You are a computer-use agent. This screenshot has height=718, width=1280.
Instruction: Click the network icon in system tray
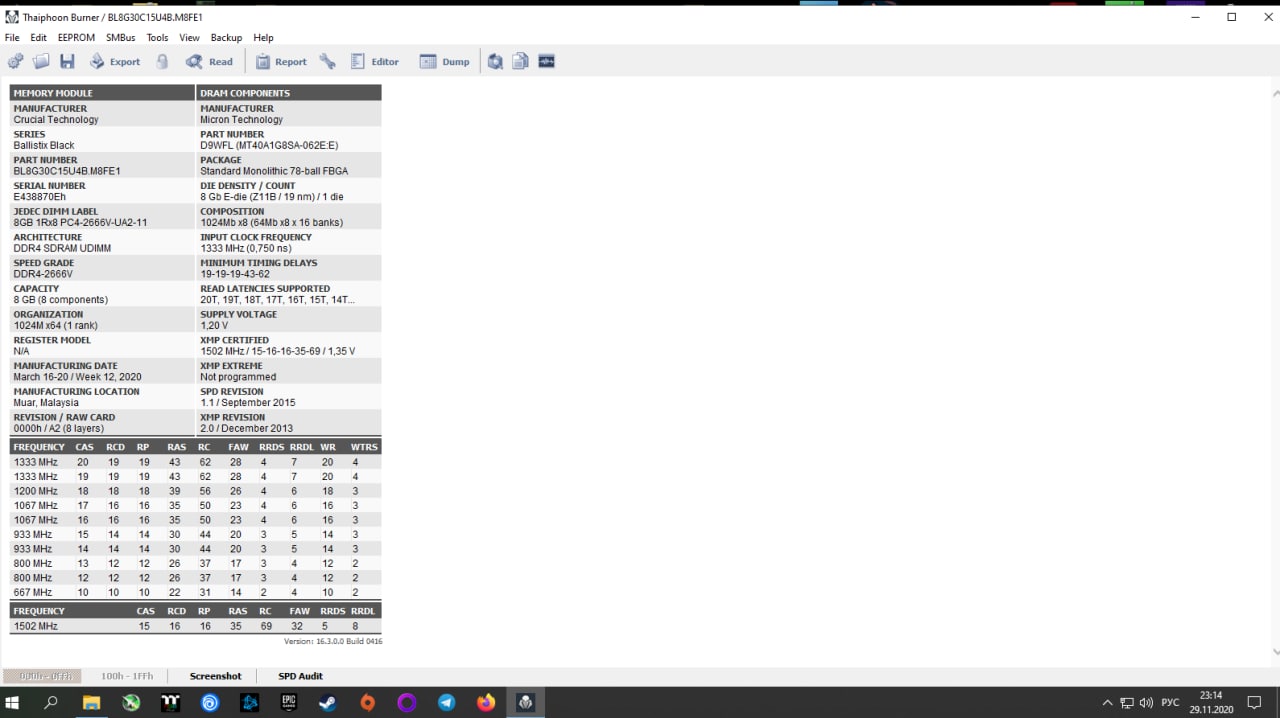pyautogui.click(x=1127, y=703)
